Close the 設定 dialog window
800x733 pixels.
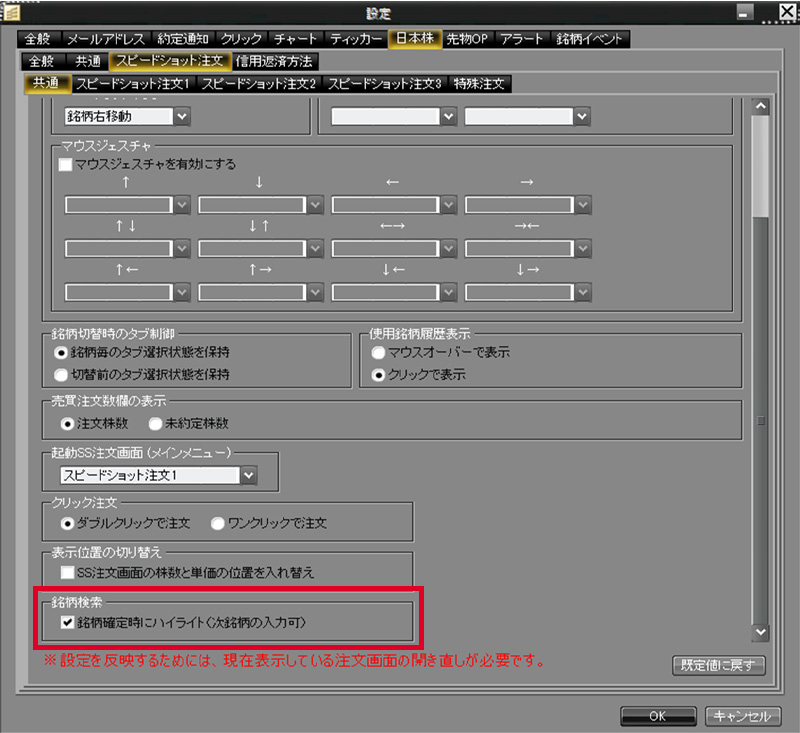pos(787,12)
